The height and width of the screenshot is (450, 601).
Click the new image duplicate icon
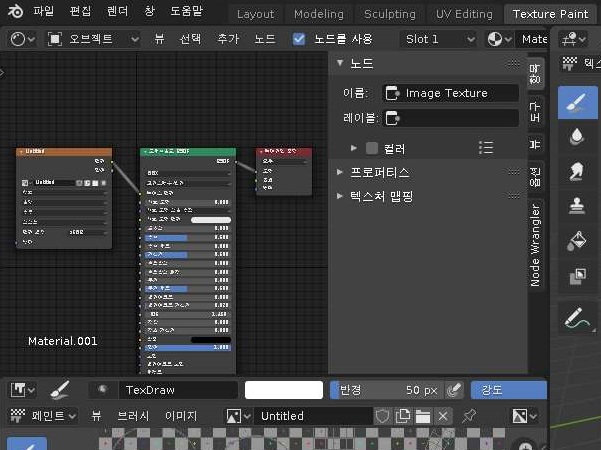(402, 416)
